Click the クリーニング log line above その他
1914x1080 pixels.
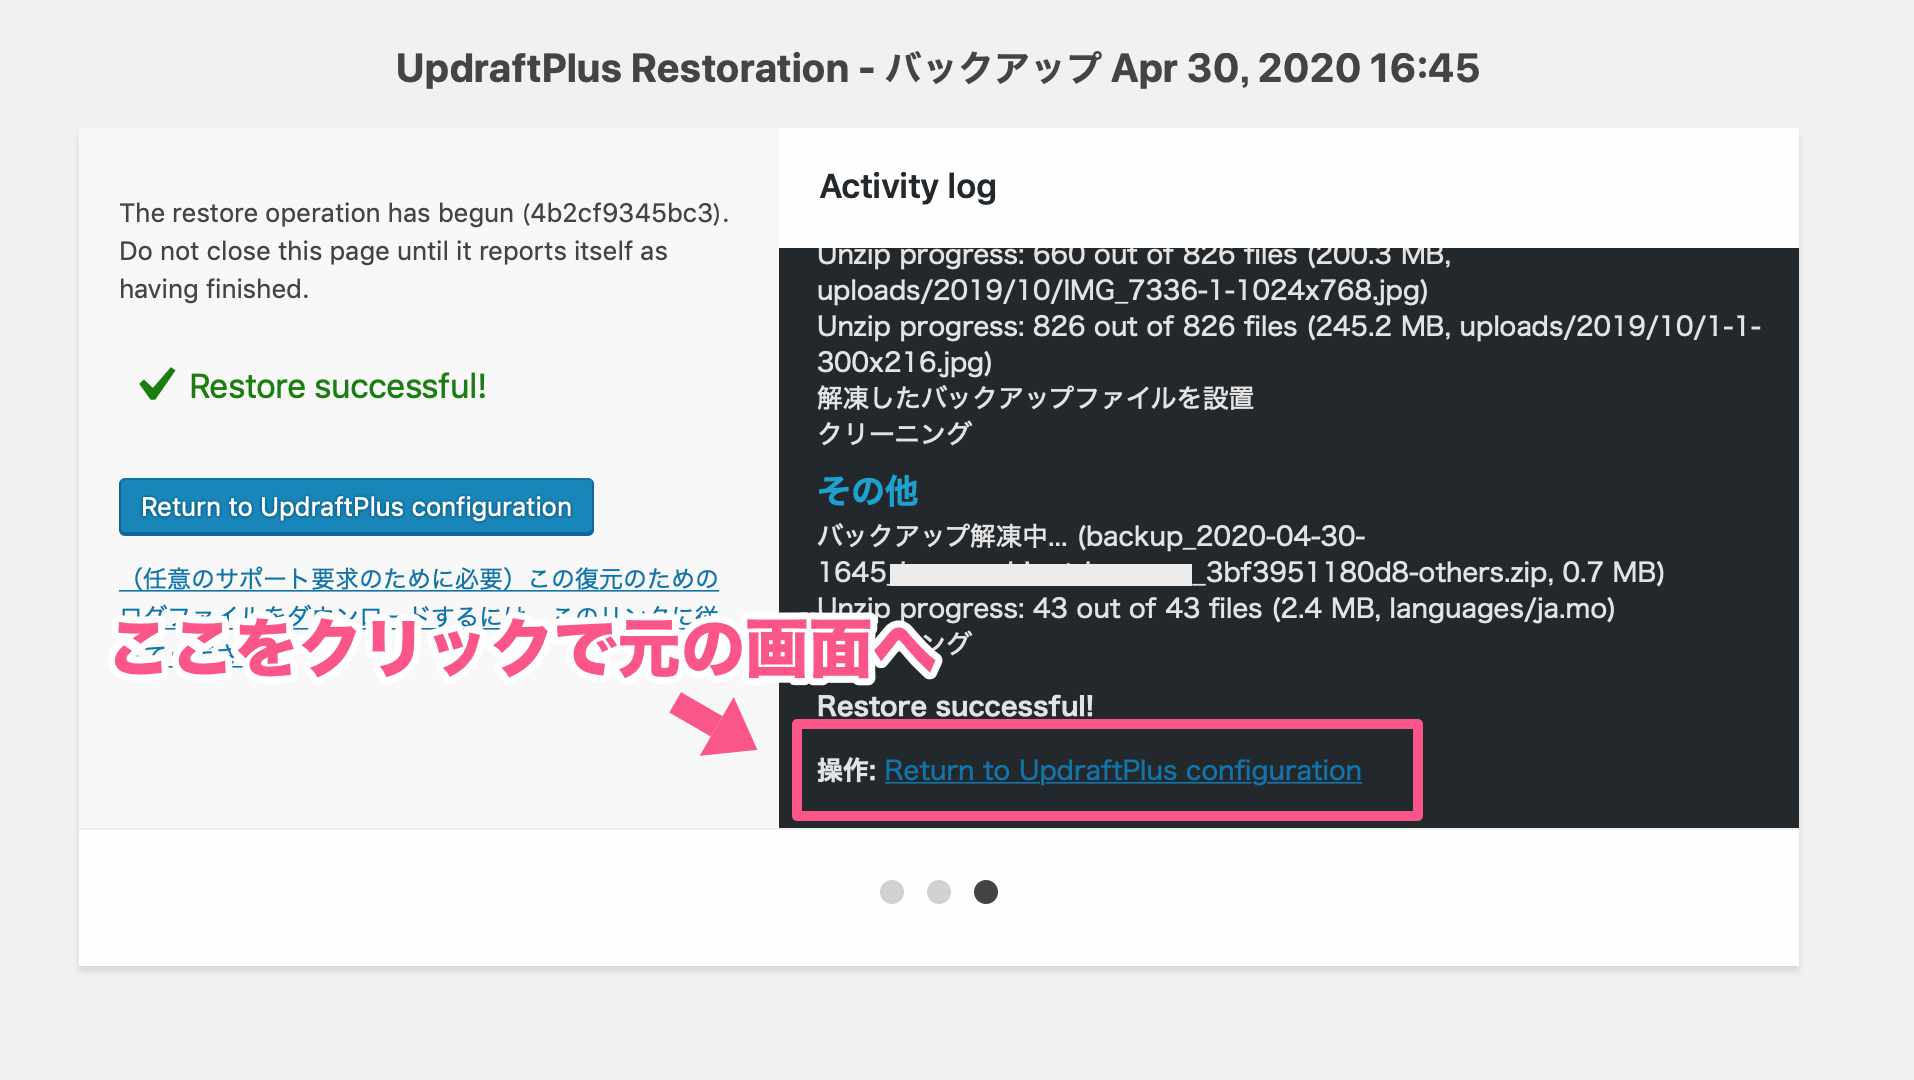click(894, 433)
